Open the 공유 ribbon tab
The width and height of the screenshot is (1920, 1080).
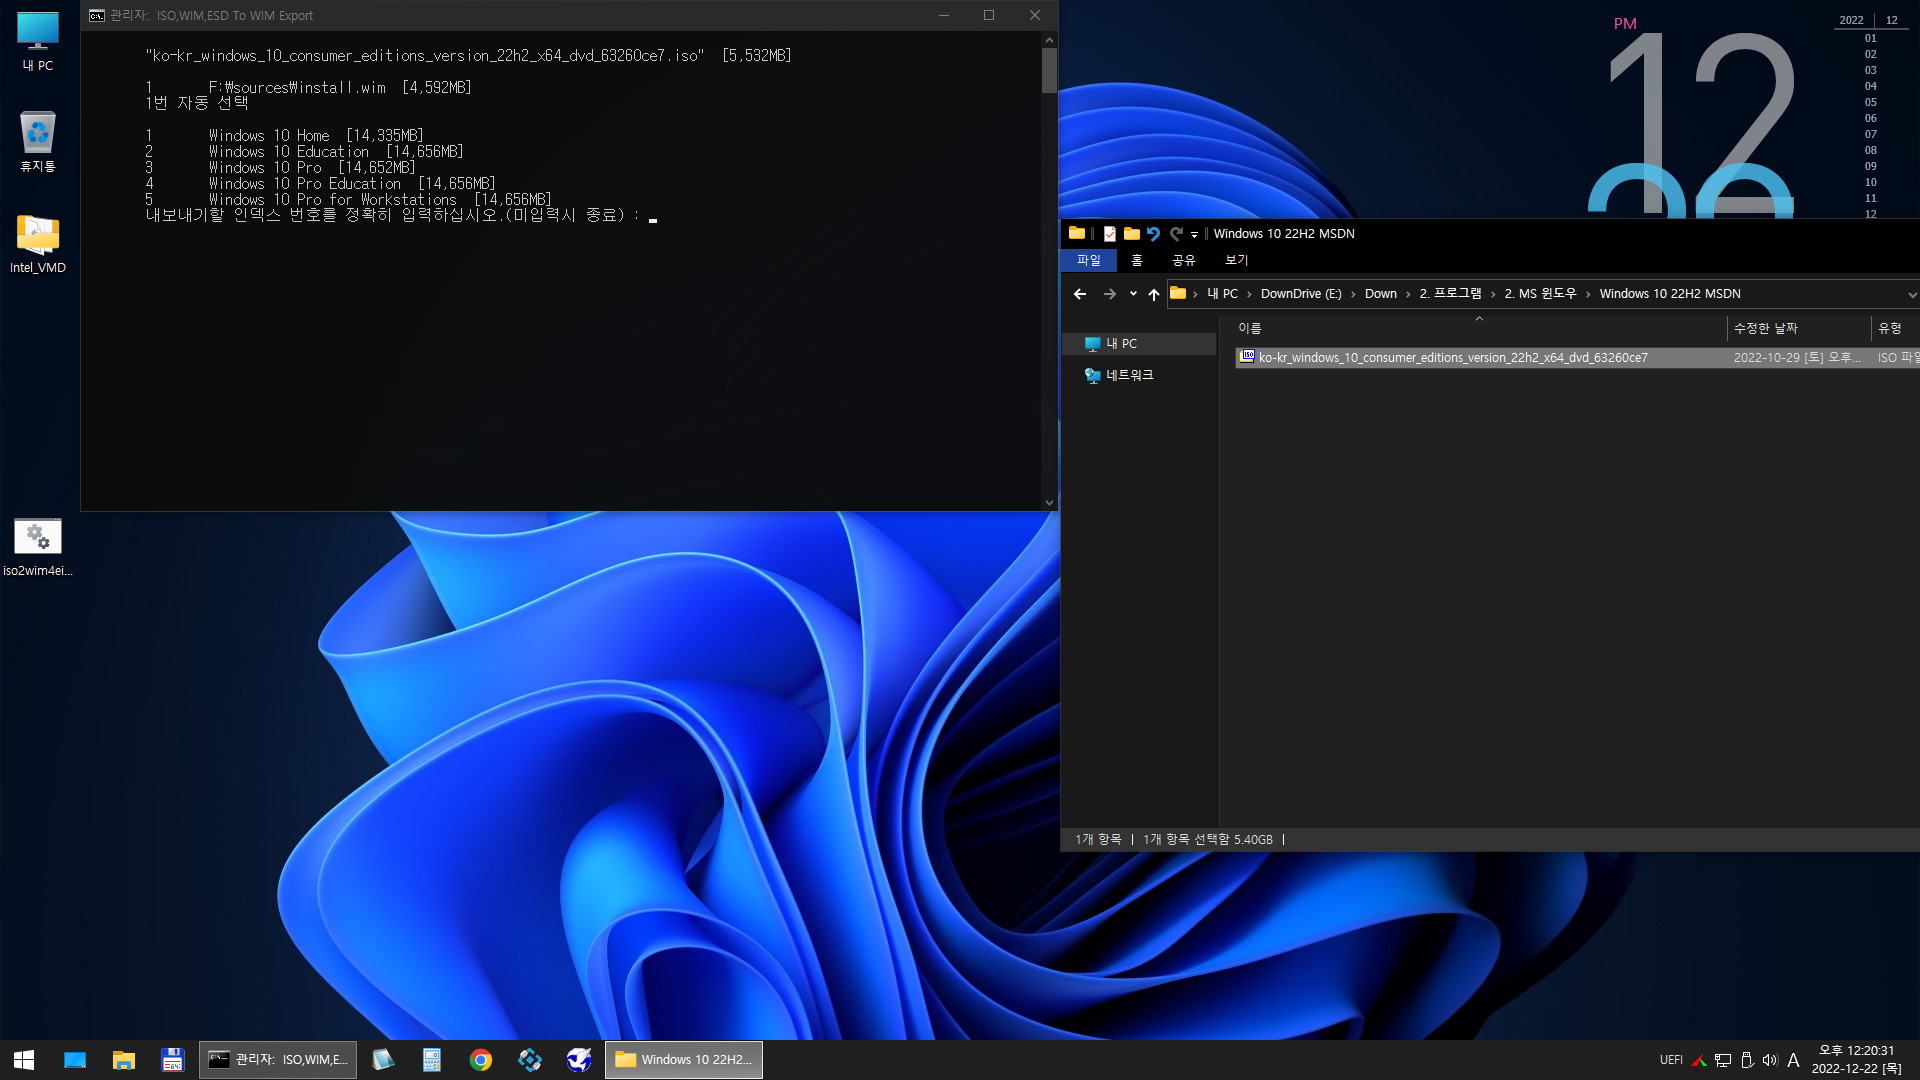[x=1184, y=260]
